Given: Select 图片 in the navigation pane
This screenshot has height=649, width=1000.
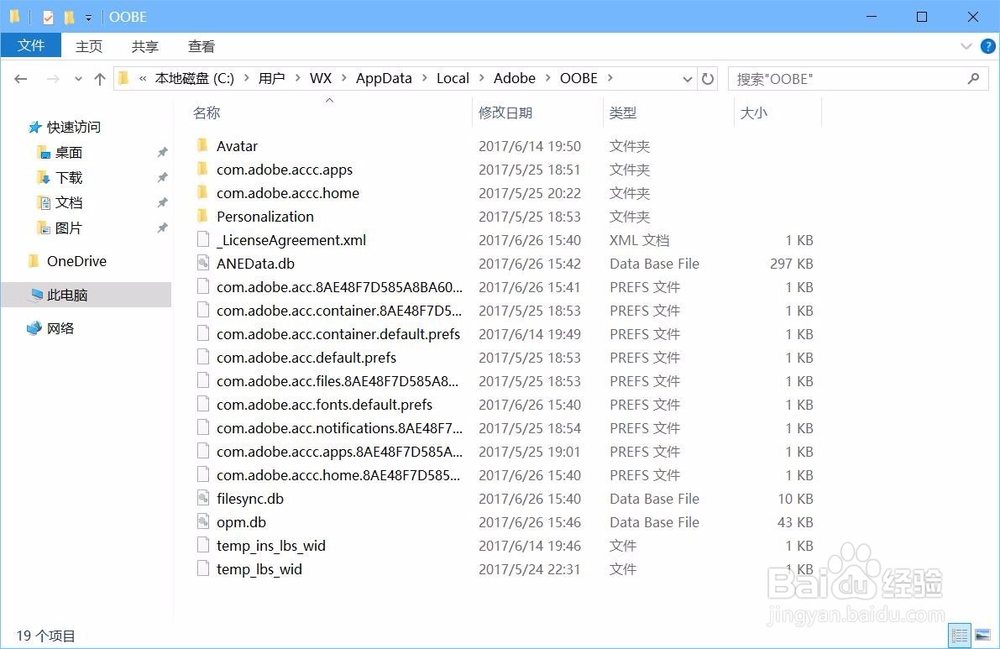Looking at the screenshot, I should coord(68,228).
